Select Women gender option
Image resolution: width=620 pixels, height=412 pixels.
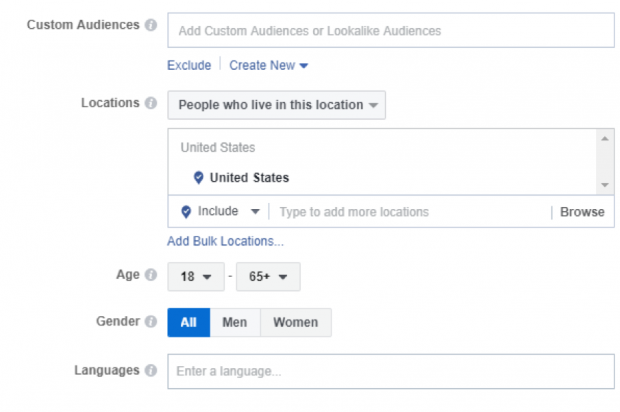point(295,322)
